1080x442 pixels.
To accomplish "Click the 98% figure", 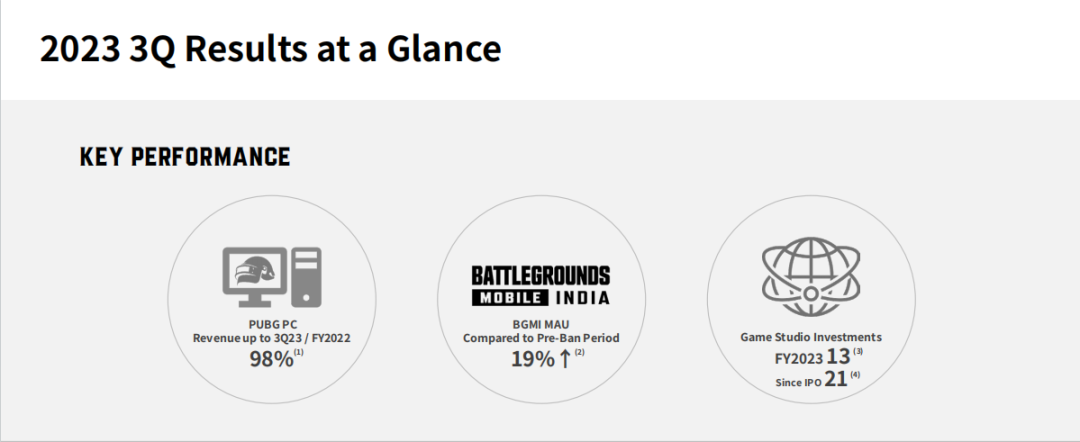I will click(x=270, y=359).
